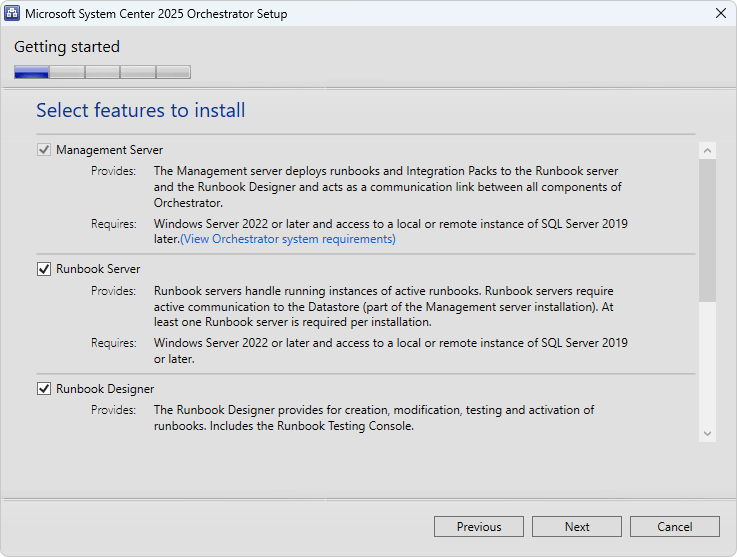Uncheck the Runbook Designer checkbox

click(x=44, y=389)
